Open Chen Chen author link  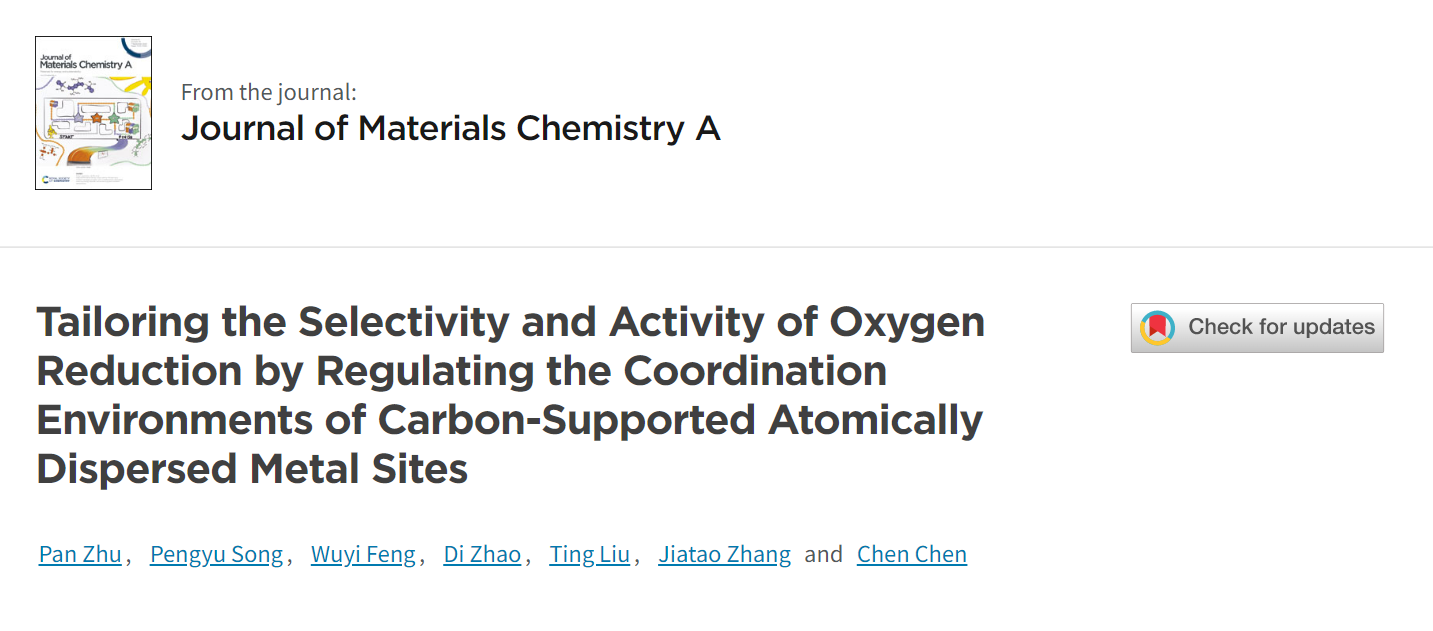tap(911, 554)
